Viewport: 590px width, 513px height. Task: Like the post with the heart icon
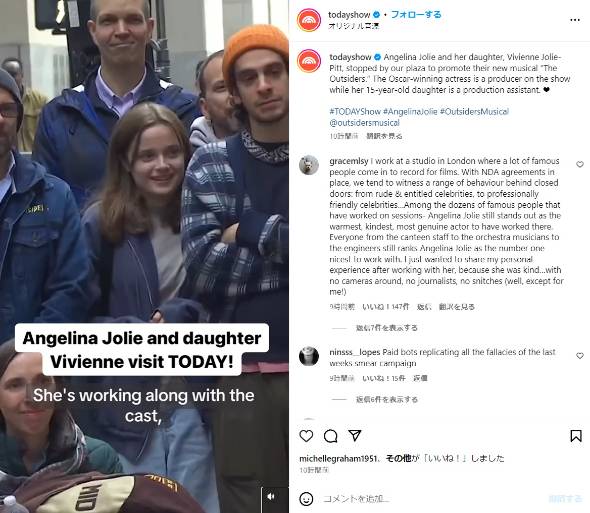[306, 436]
